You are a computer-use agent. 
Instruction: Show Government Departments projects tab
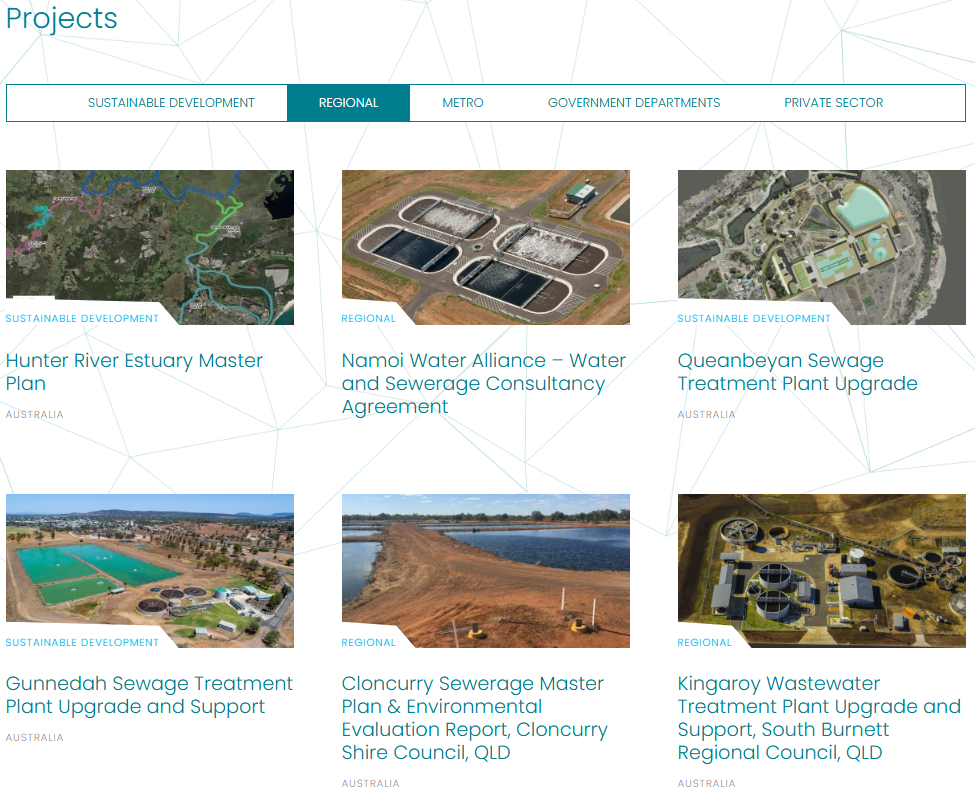click(x=634, y=103)
